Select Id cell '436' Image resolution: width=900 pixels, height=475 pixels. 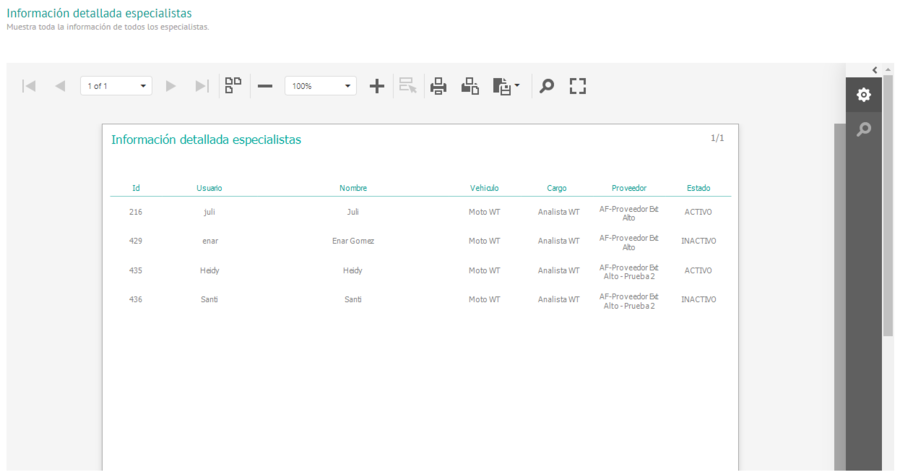[135, 299]
